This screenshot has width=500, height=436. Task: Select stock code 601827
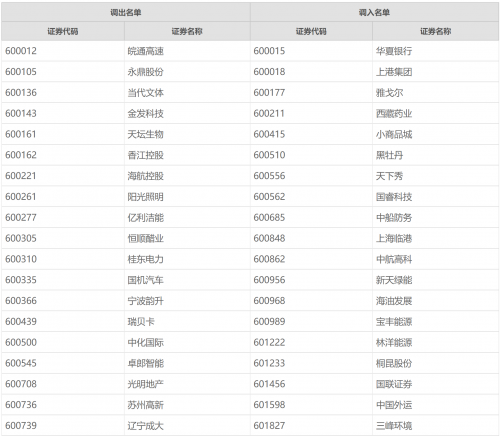point(269,425)
